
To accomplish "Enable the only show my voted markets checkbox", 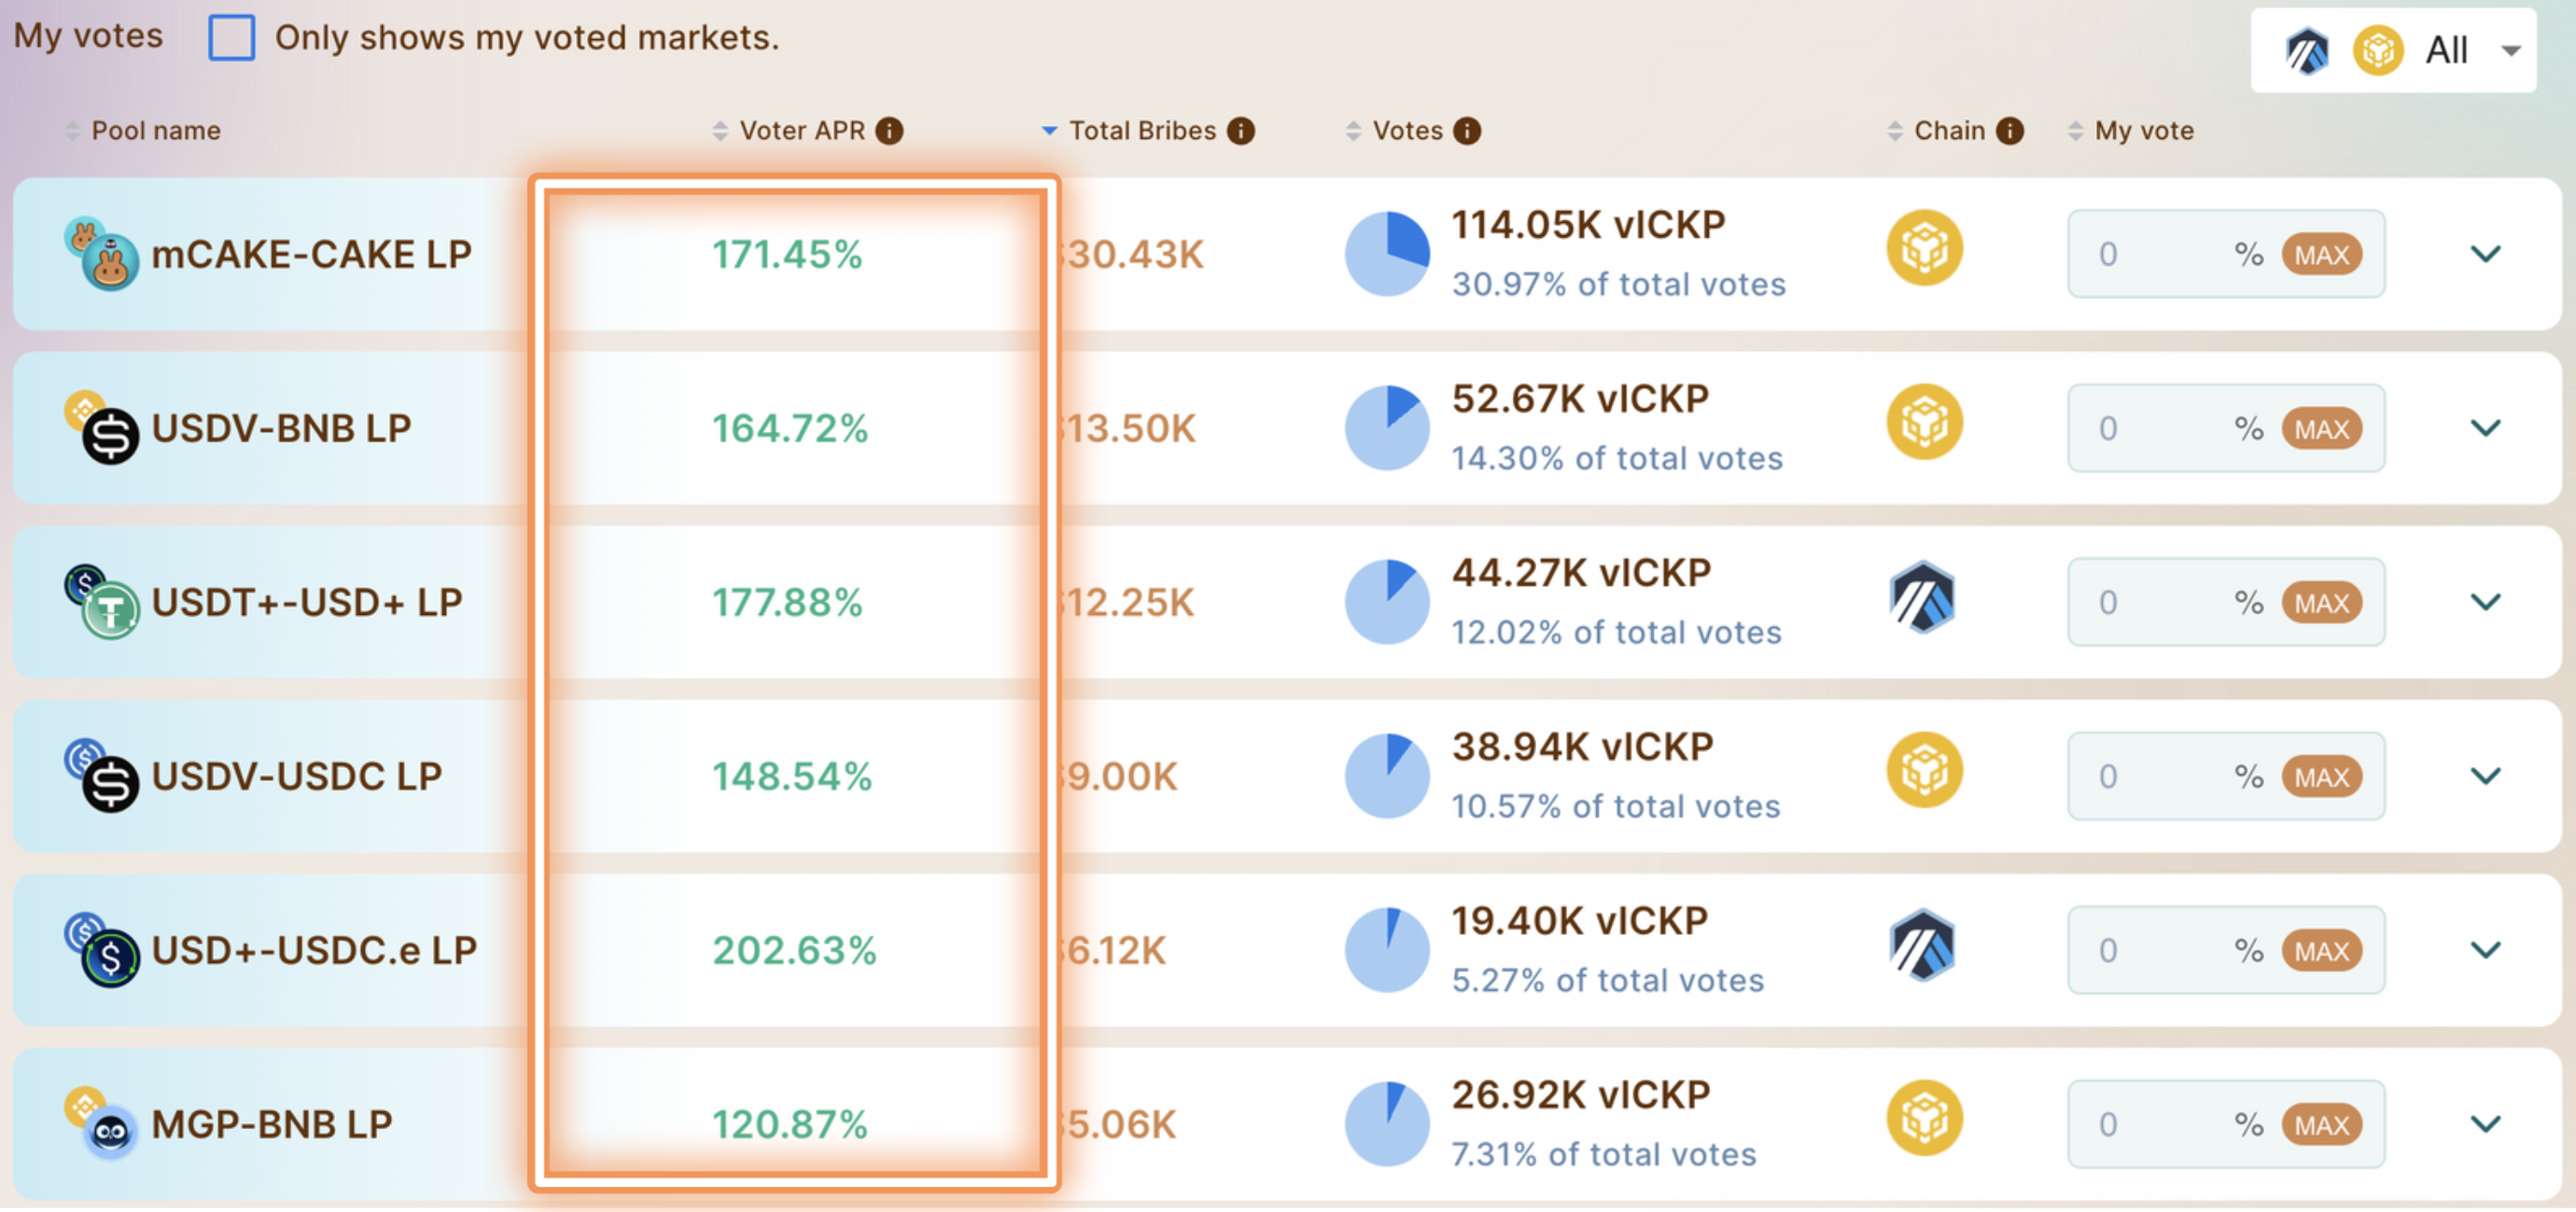I will click(231, 38).
